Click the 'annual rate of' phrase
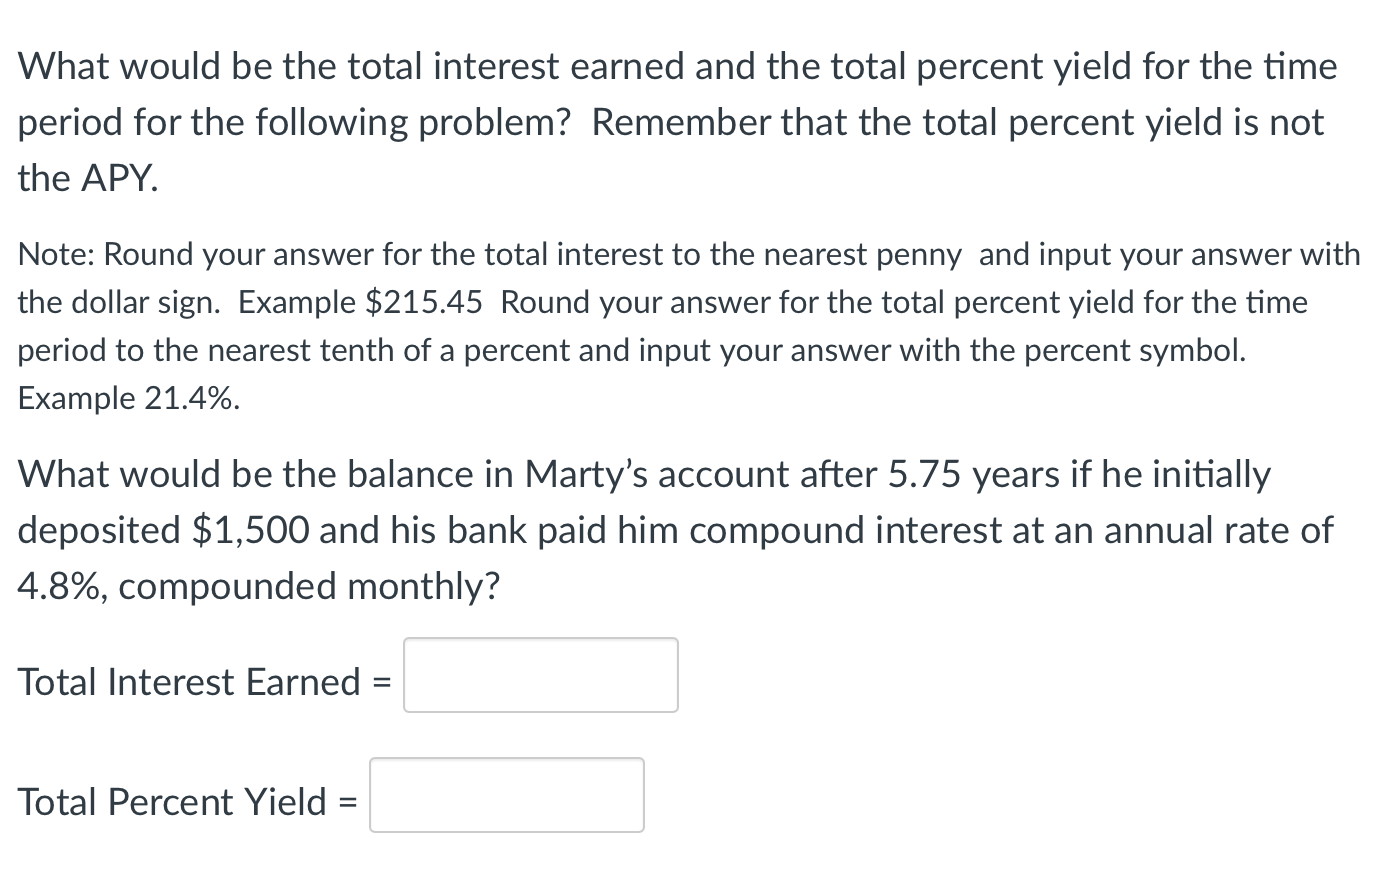 (1217, 530)
